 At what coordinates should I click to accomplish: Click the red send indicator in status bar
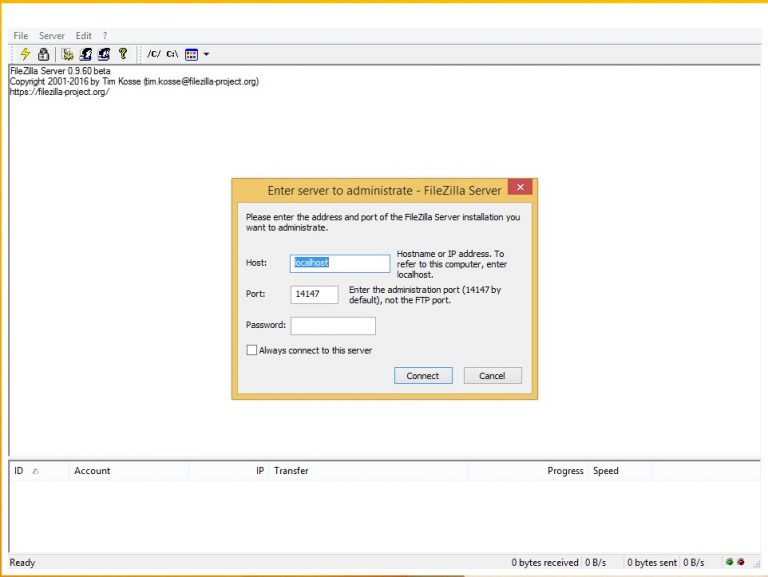pos(741,562)
